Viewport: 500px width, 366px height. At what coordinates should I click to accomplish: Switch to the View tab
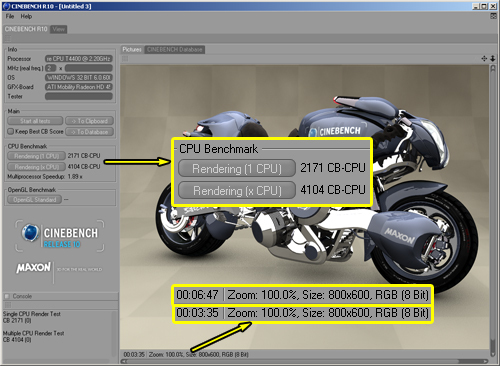click(x=59, y=29)
